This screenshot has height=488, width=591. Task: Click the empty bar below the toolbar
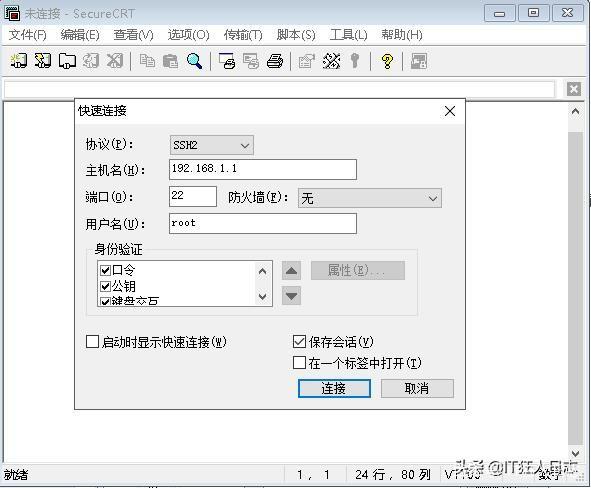click(x=279, y=89)
